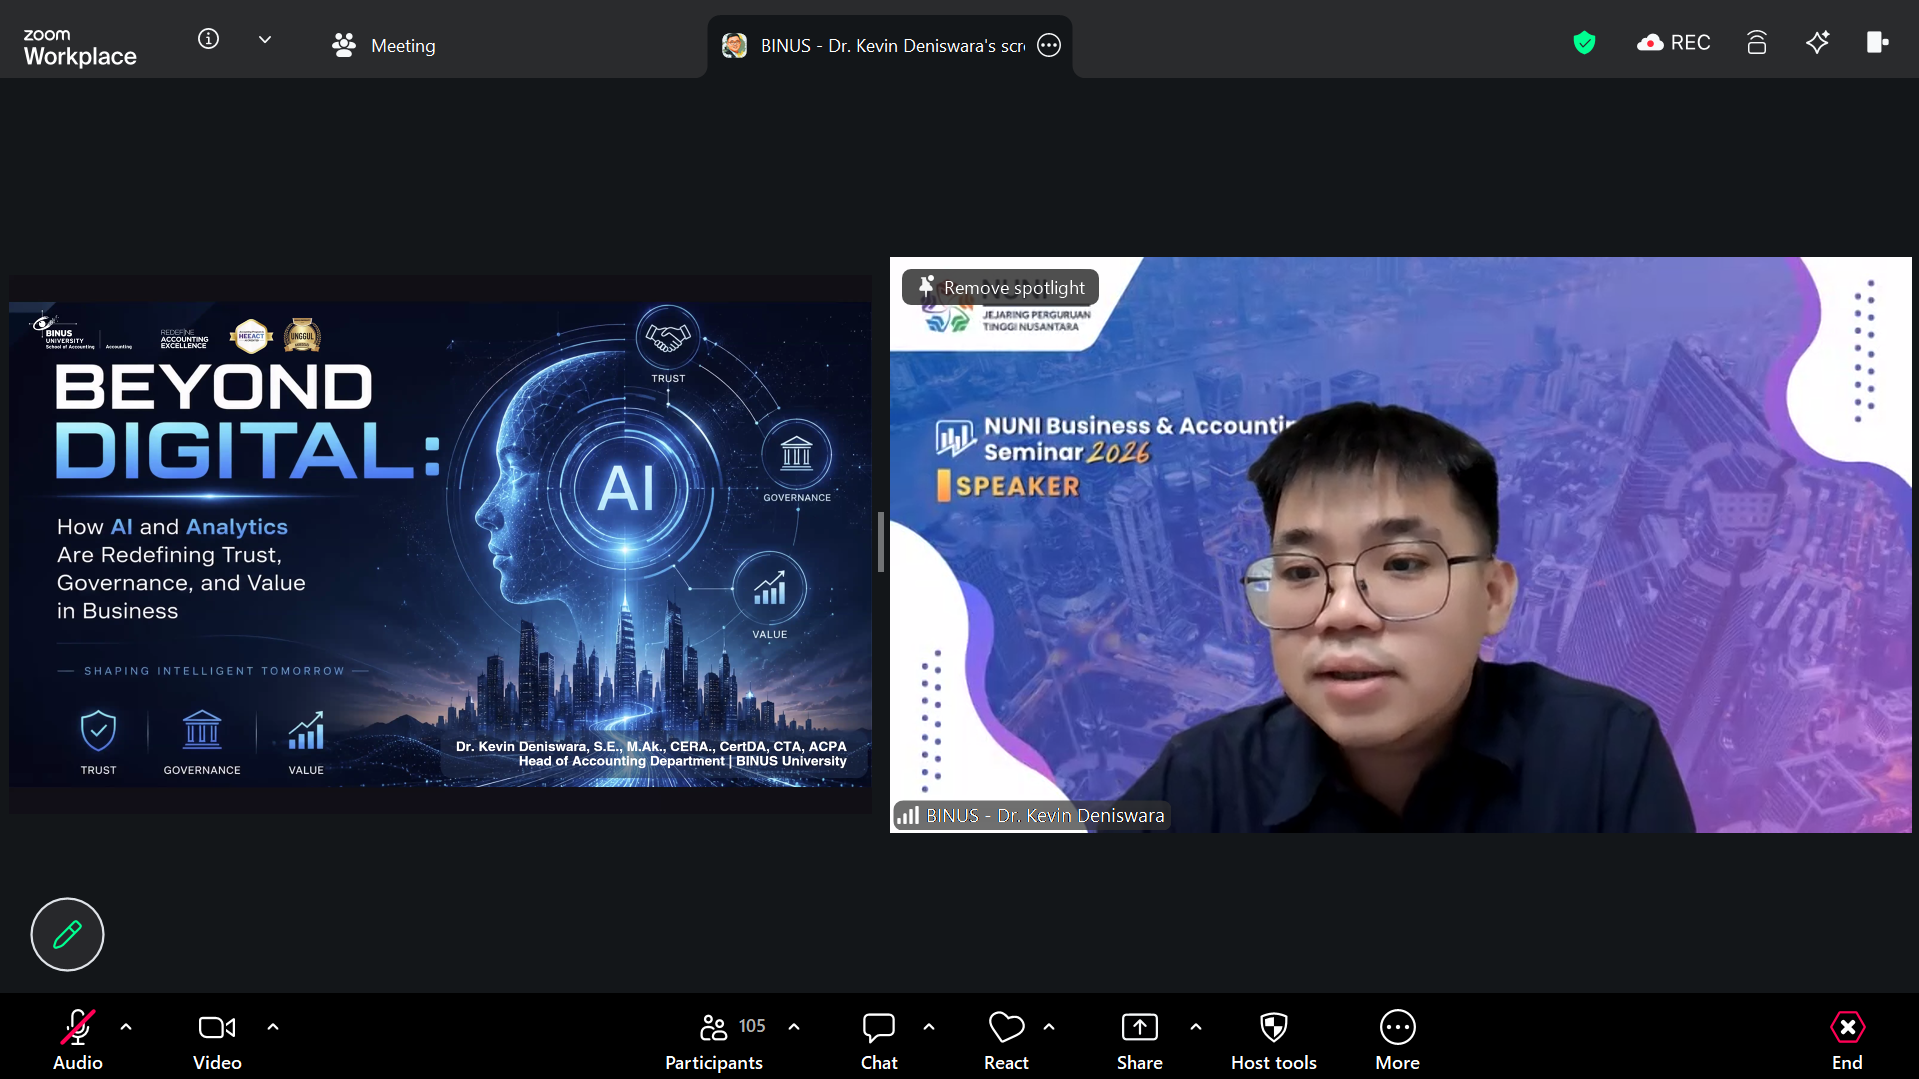End the meeting
Screen dimensions: 1919x1079
tap(1847, 1040)
